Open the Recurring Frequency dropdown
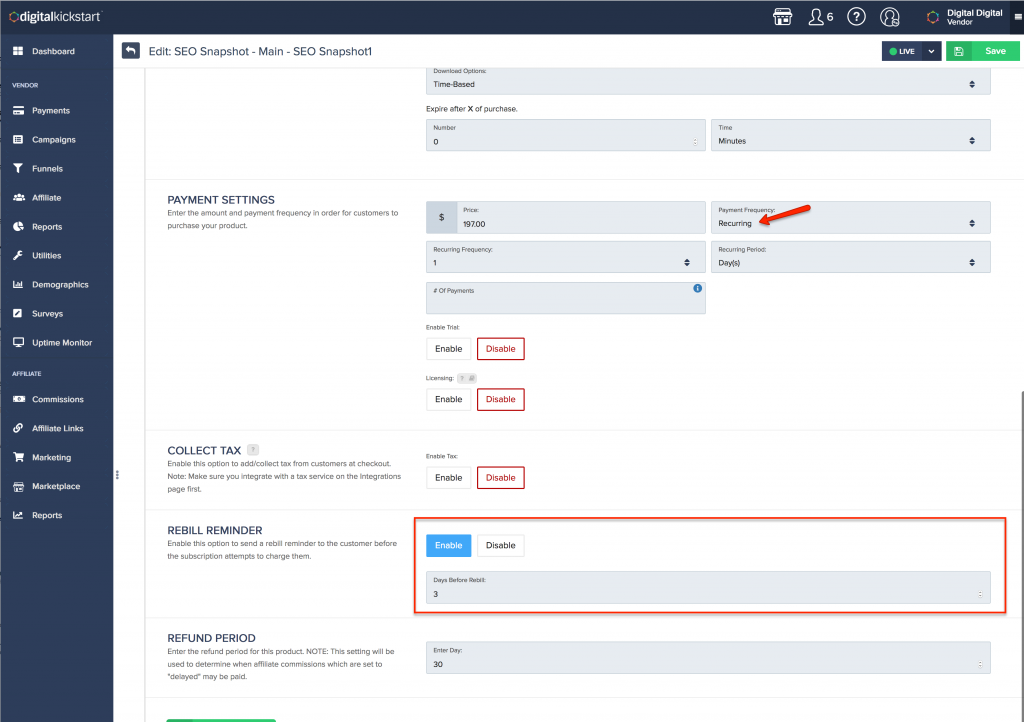The image size is (1024, 722). pyautogui.click(x=566, y=257)
